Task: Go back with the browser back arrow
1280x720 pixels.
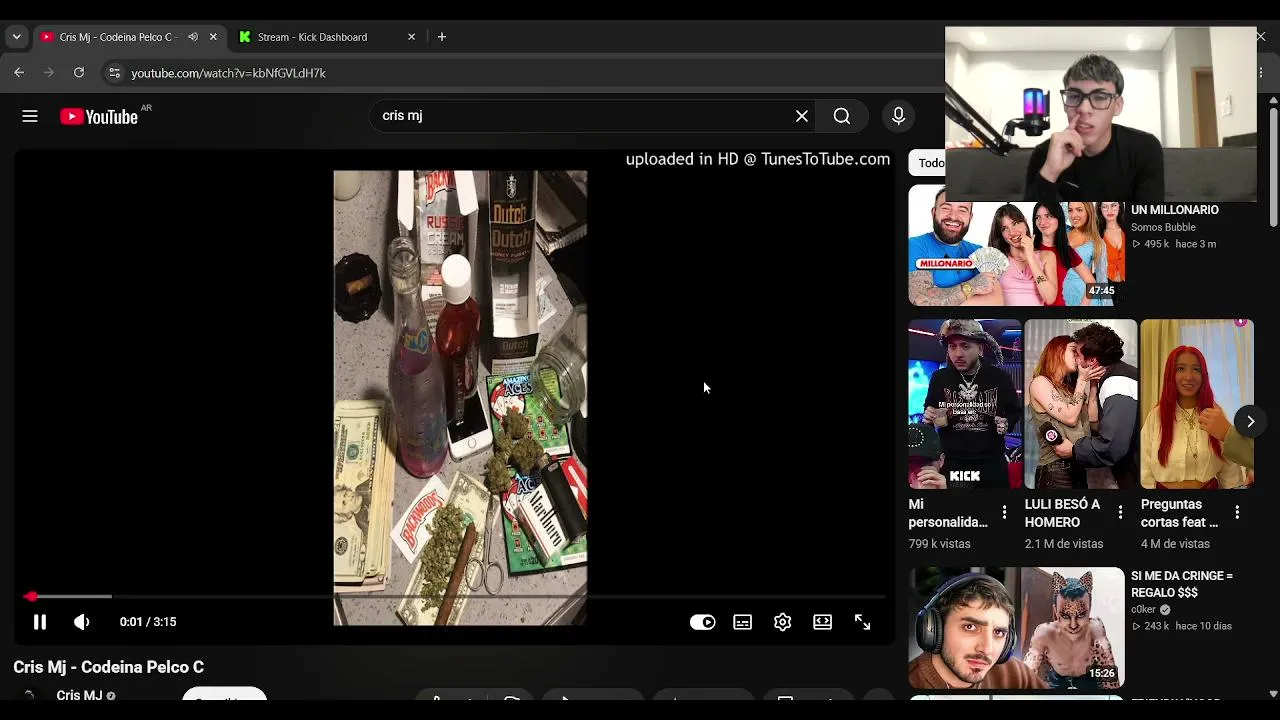Action: point(19,73)
